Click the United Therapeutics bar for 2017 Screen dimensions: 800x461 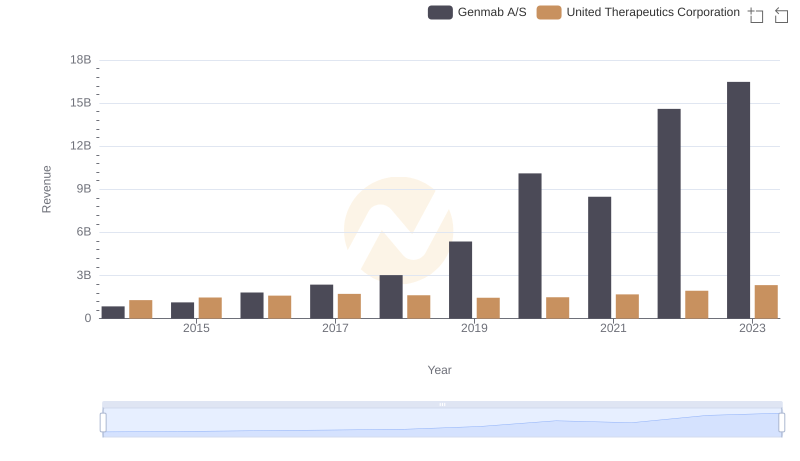(349, 306)
